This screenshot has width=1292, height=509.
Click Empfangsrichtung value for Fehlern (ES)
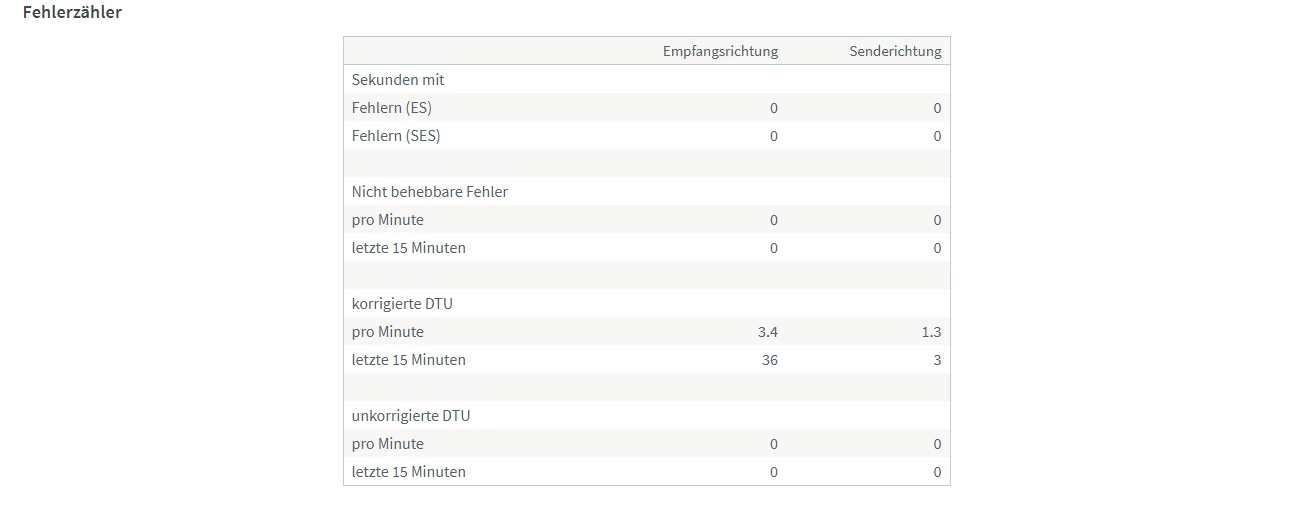(x=773, y=107)
